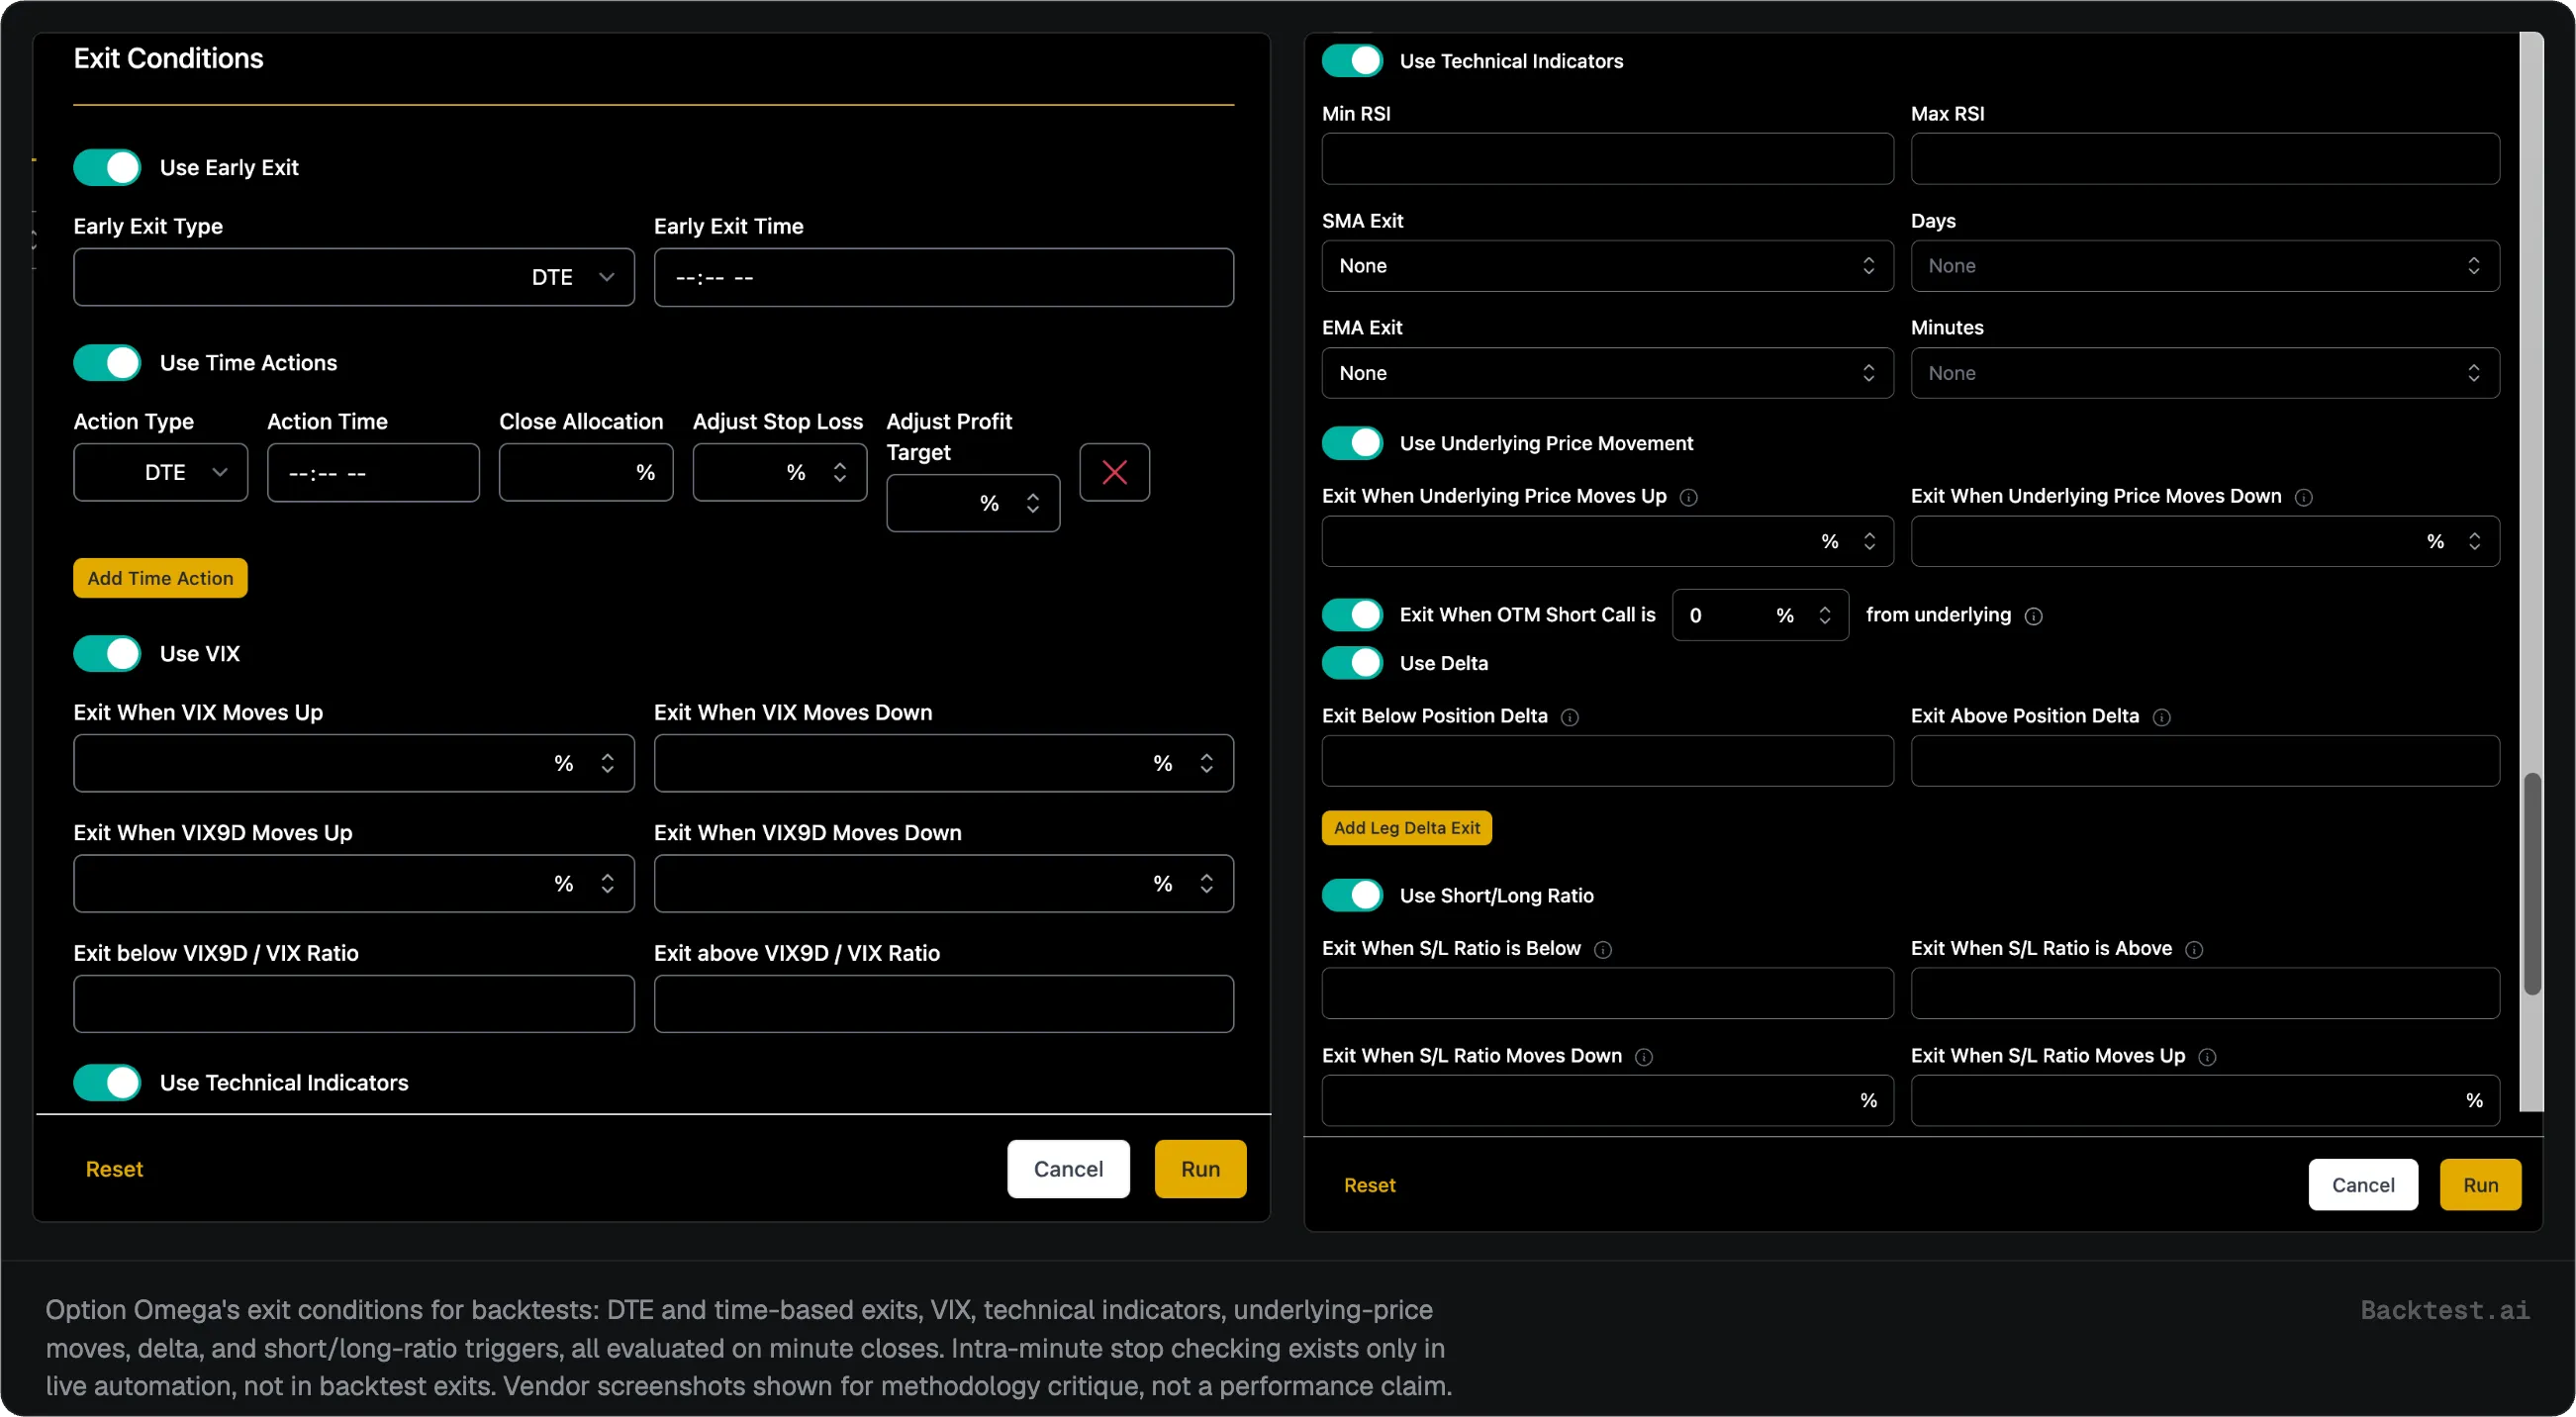Adjust Exit When VIX Moves Up stepper

pos(607,764)
